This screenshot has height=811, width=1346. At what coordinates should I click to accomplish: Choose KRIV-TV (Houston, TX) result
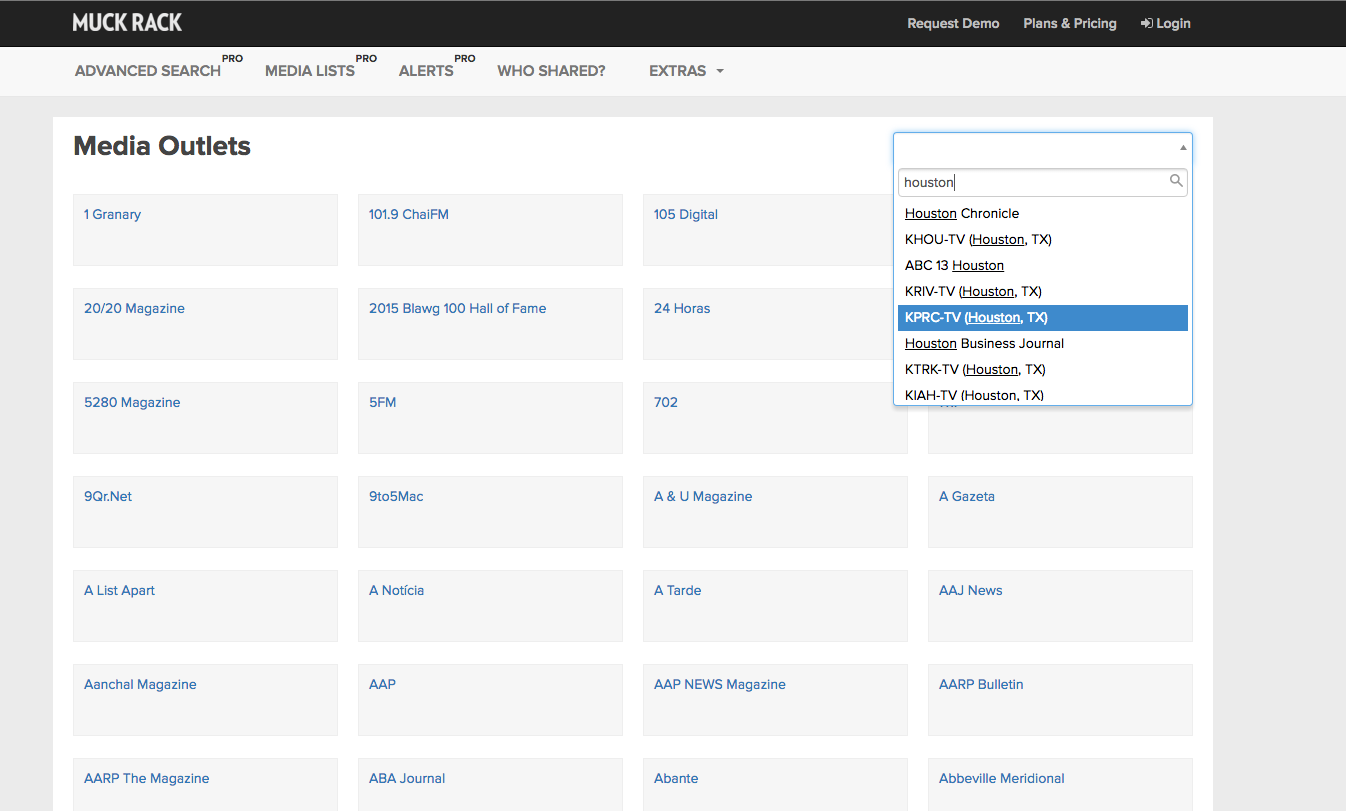click(x=1041, y=291)
